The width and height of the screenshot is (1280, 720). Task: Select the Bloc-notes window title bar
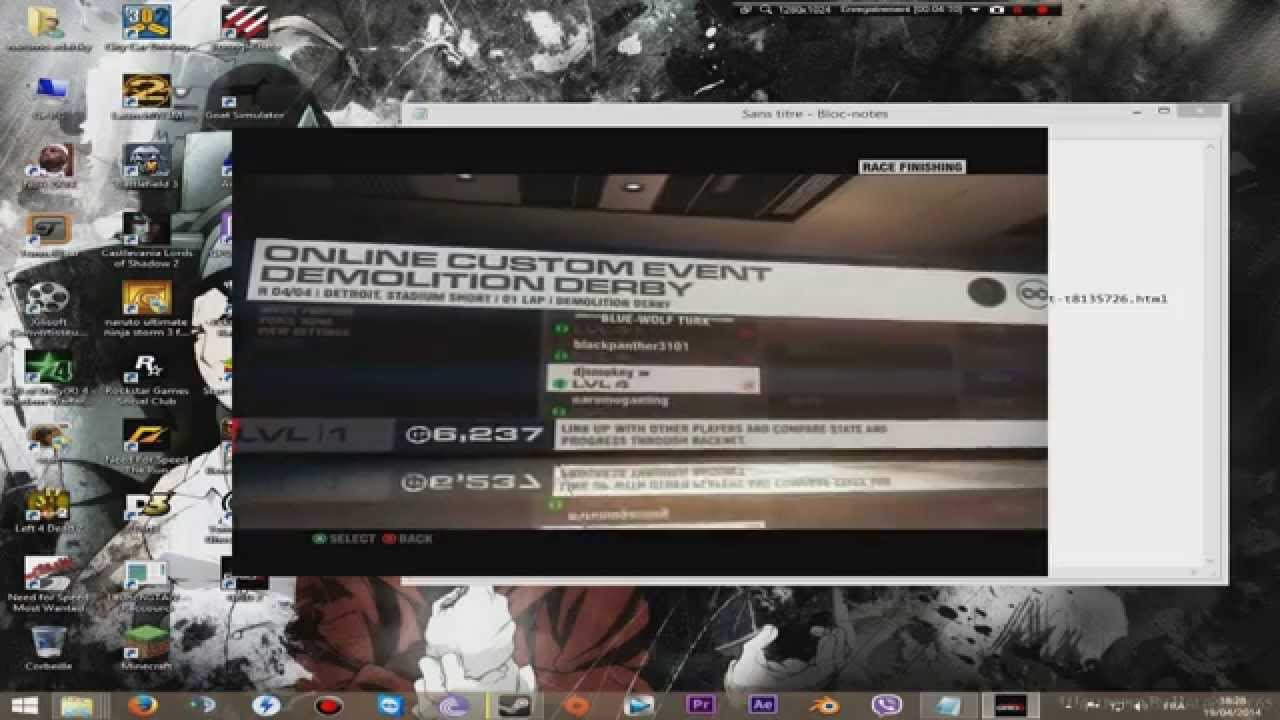[814, 113]
